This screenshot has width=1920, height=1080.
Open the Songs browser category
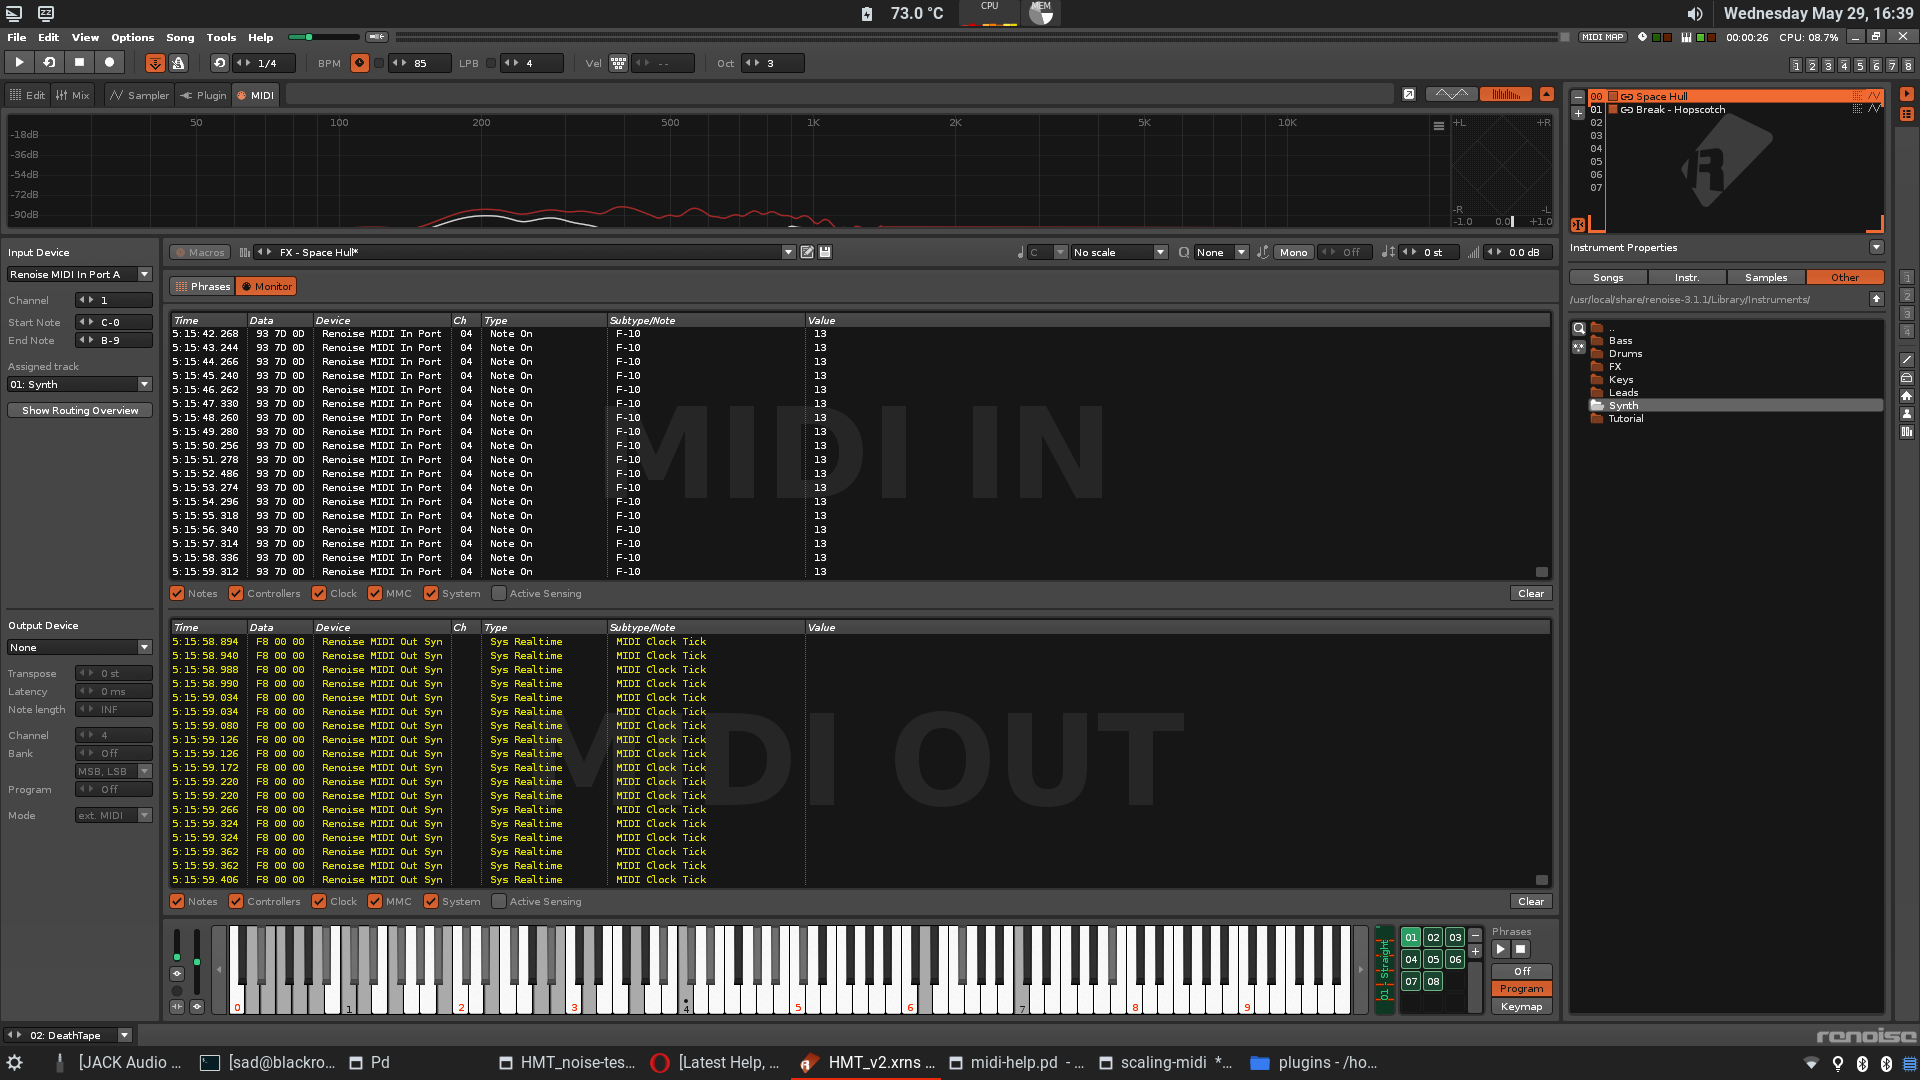tap(1608, 277)
